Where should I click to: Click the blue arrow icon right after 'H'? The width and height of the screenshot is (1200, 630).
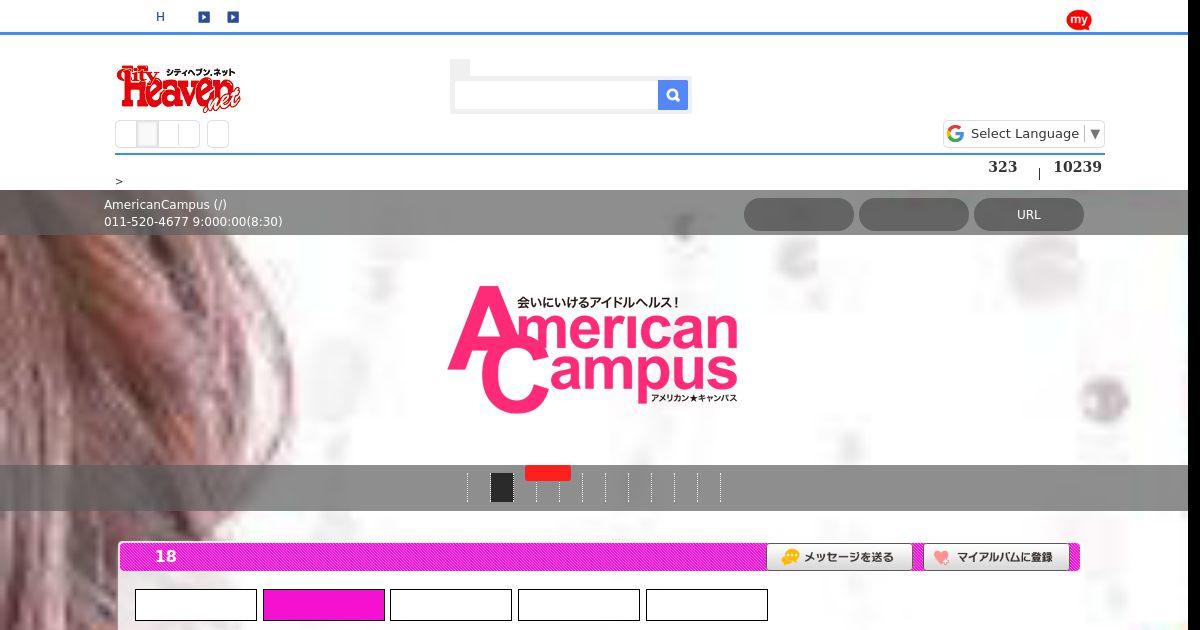click(x=204, y=17)
